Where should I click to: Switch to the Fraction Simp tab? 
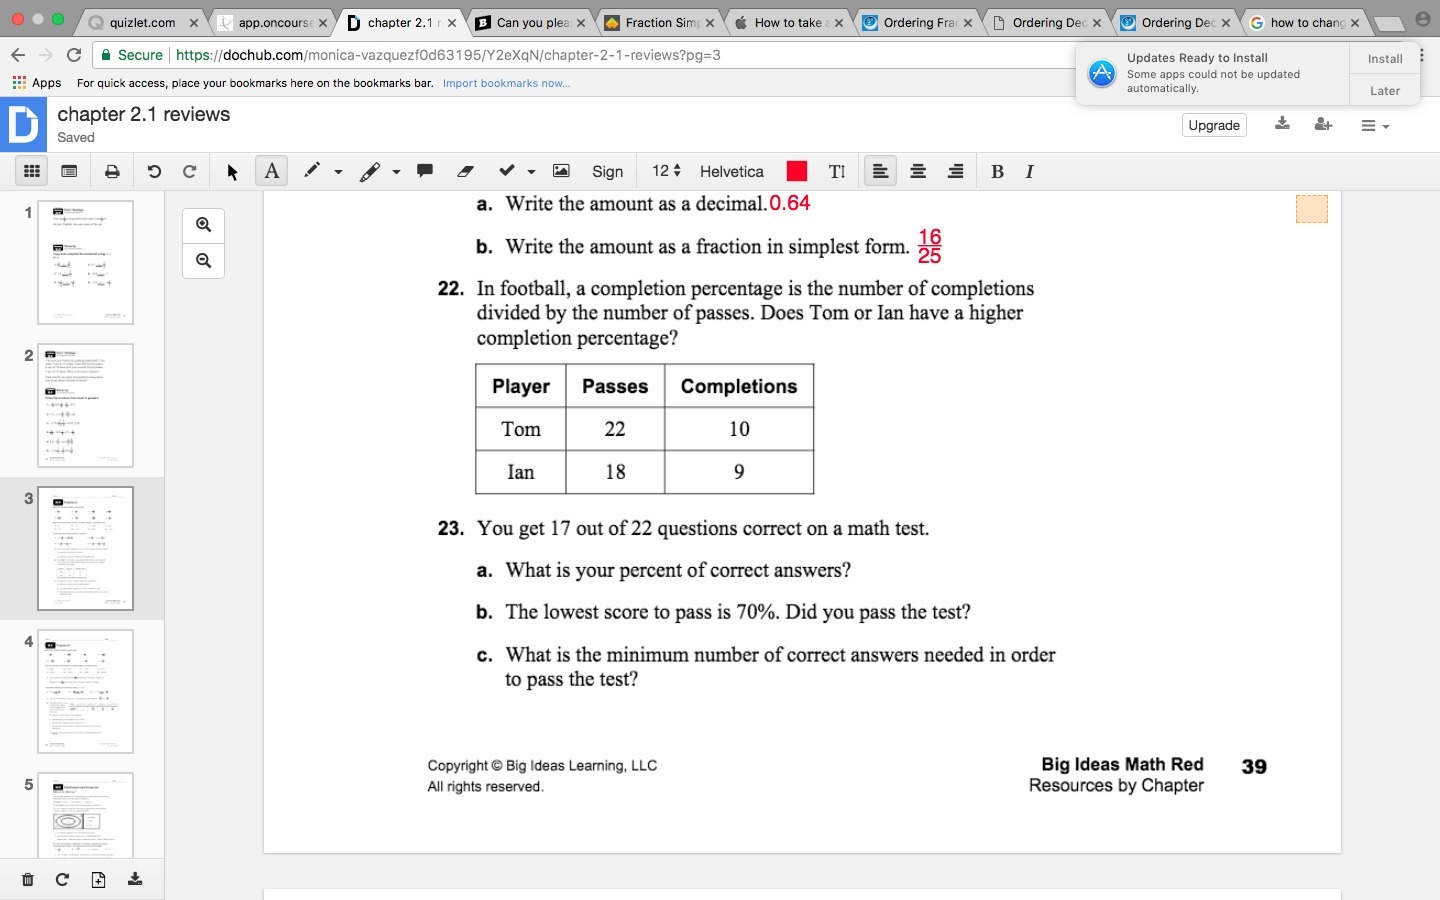coord(659,22)
